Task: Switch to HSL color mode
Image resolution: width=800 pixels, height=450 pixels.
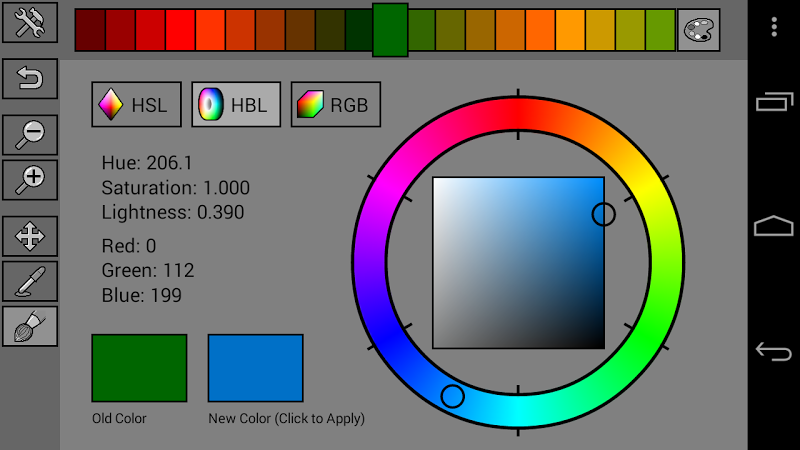Action: tap(136, 105)
